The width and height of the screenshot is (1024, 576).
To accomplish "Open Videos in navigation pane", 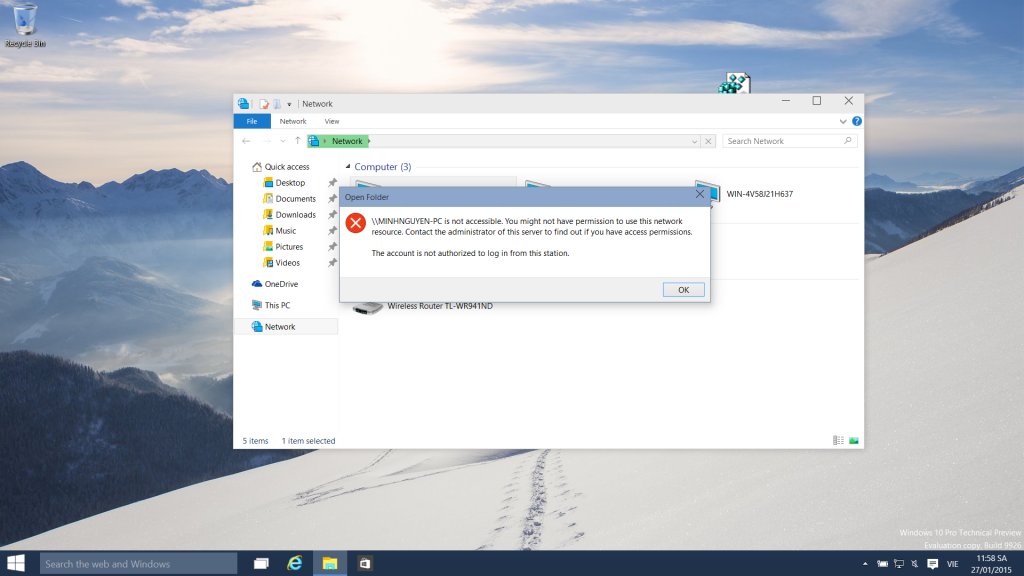I will (287, 263).
